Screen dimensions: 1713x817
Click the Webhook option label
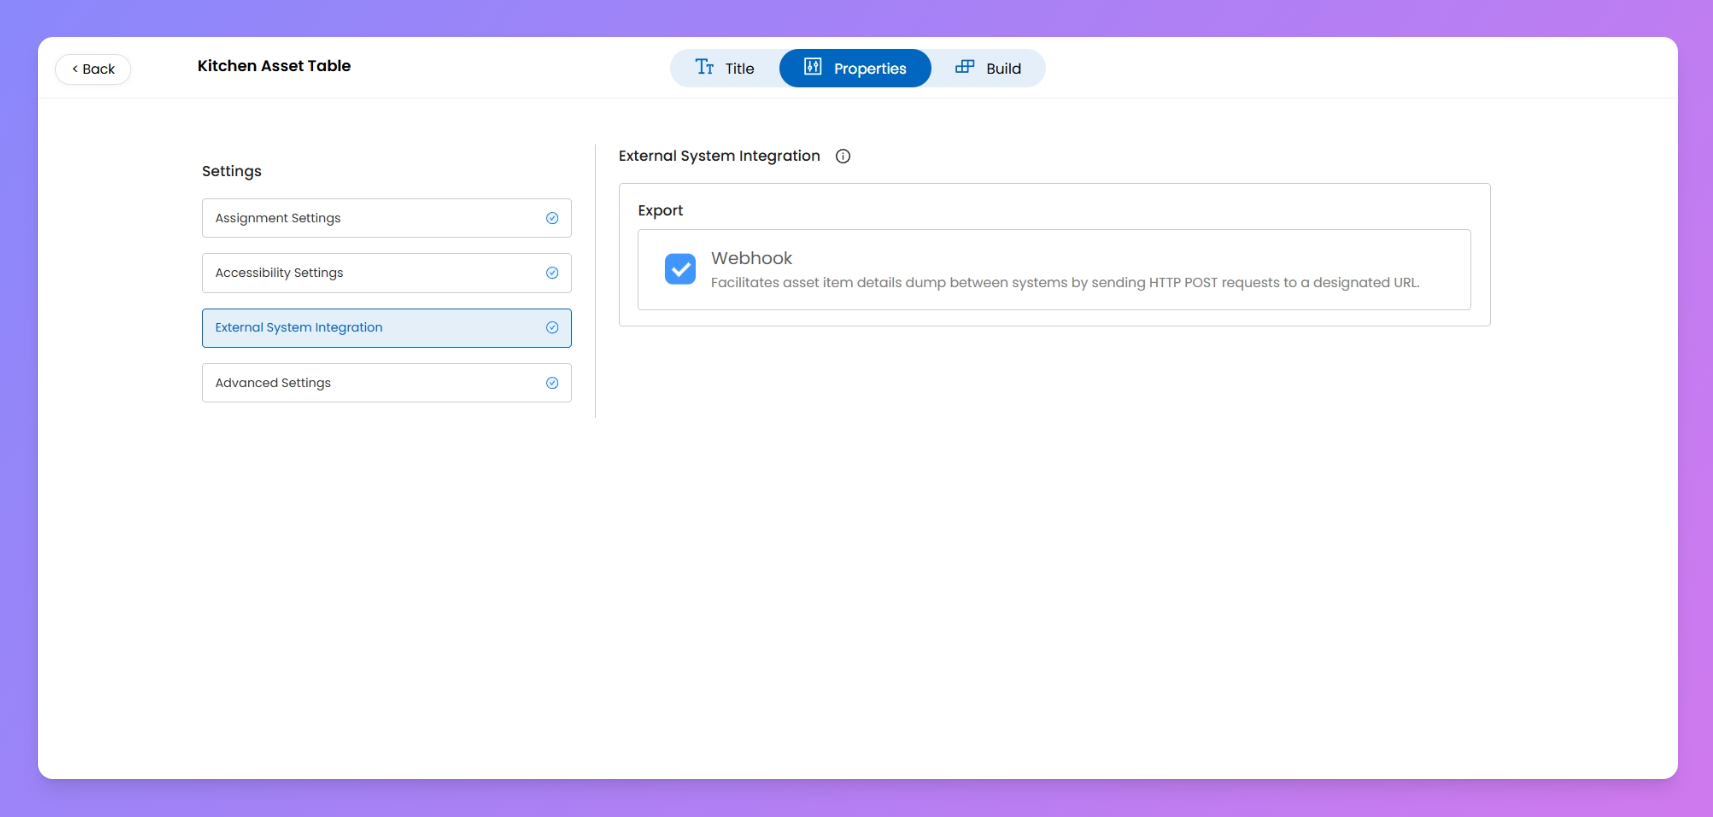click(751, 258)
